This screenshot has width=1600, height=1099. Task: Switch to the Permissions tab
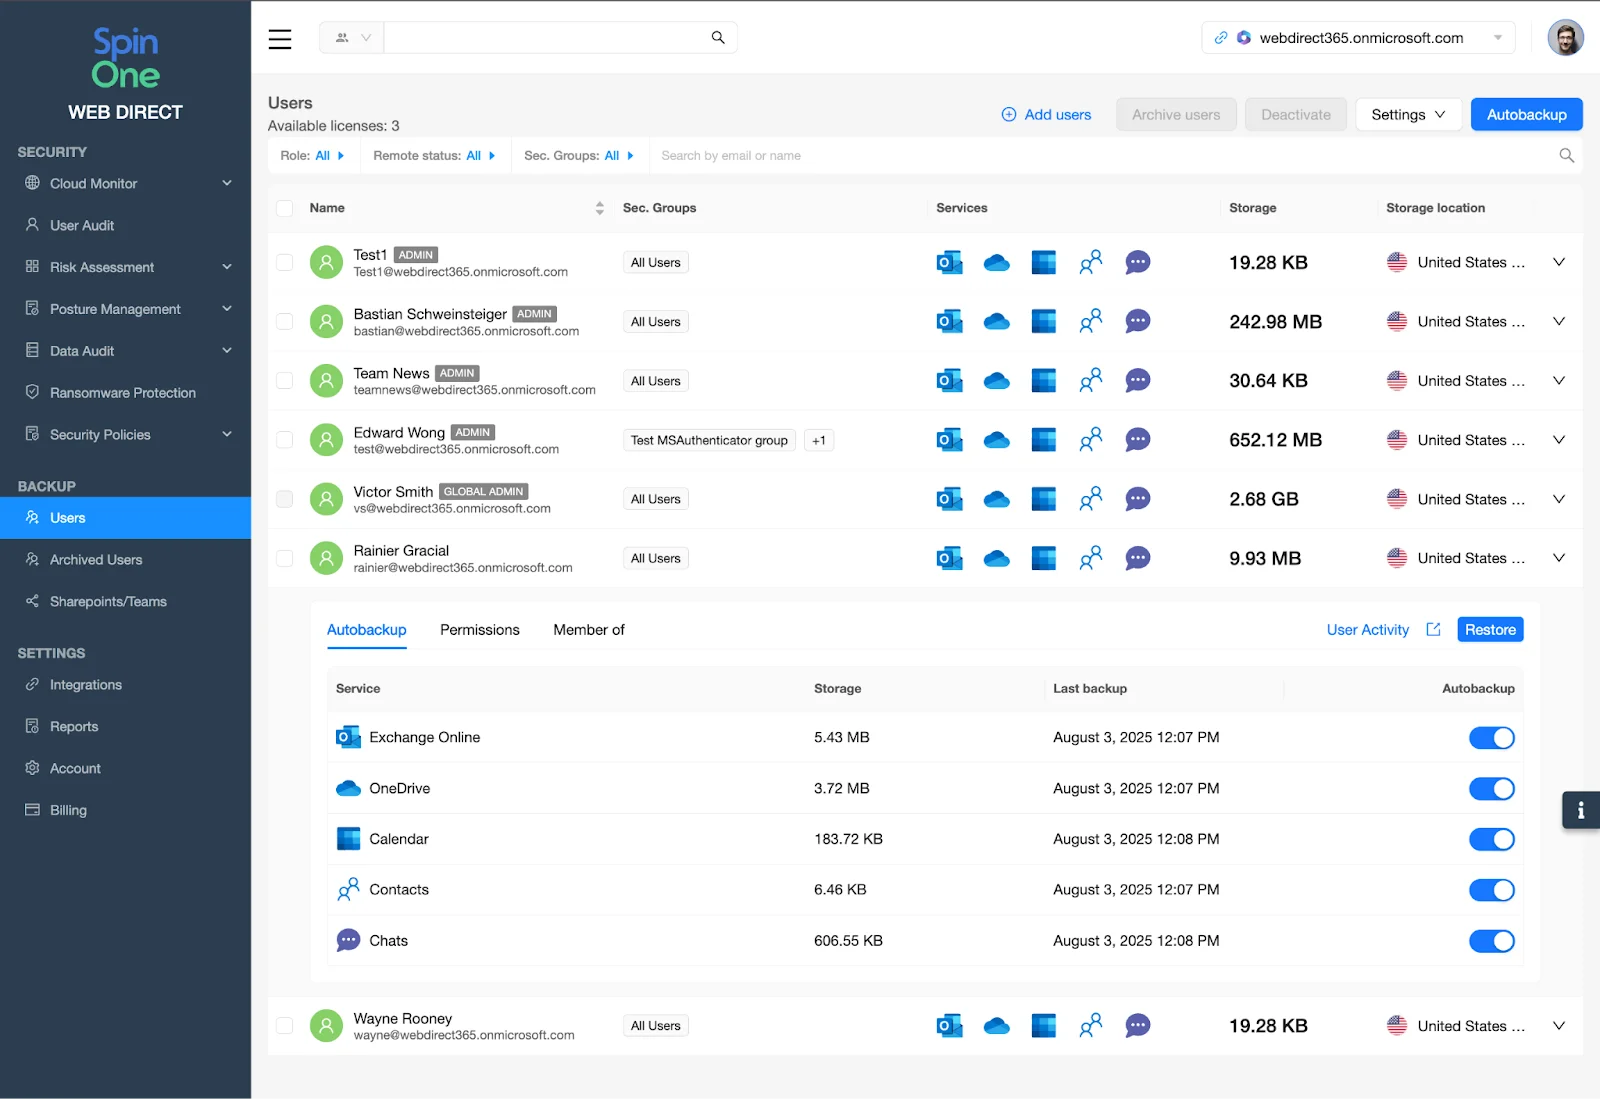pos(479,630)
